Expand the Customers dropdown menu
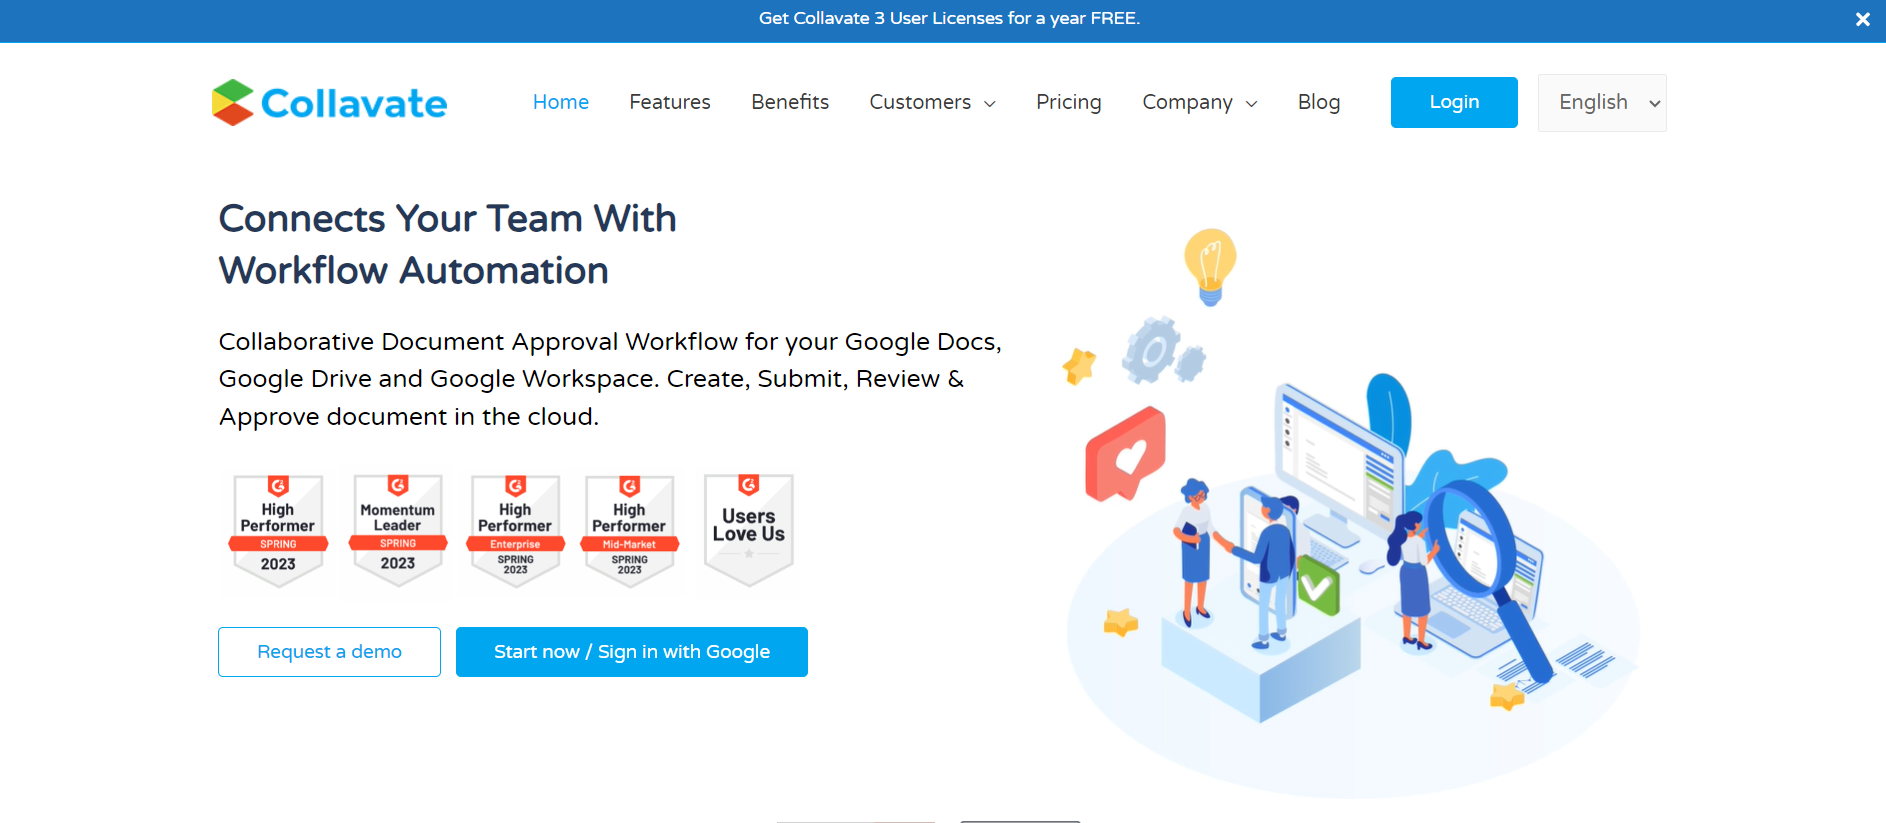Viewport: 1886px width, 823px height. (x=933, y=102)
